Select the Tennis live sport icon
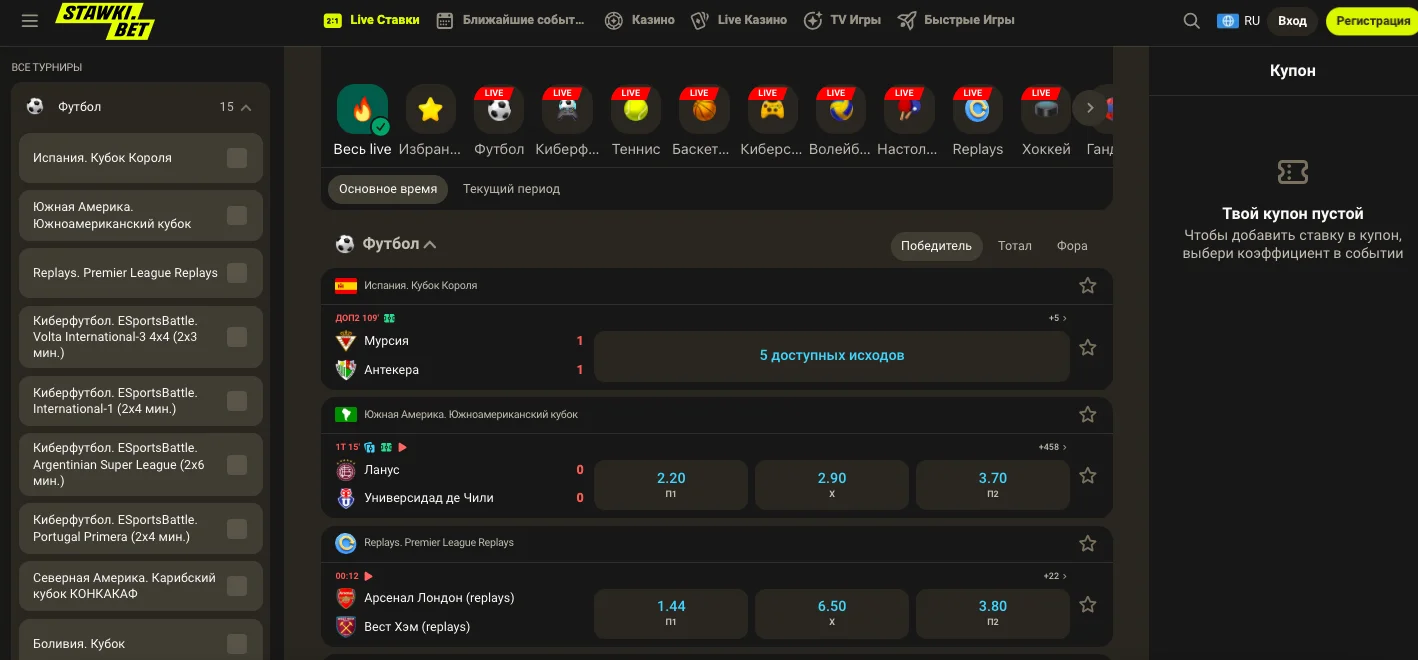 [636, 110]
